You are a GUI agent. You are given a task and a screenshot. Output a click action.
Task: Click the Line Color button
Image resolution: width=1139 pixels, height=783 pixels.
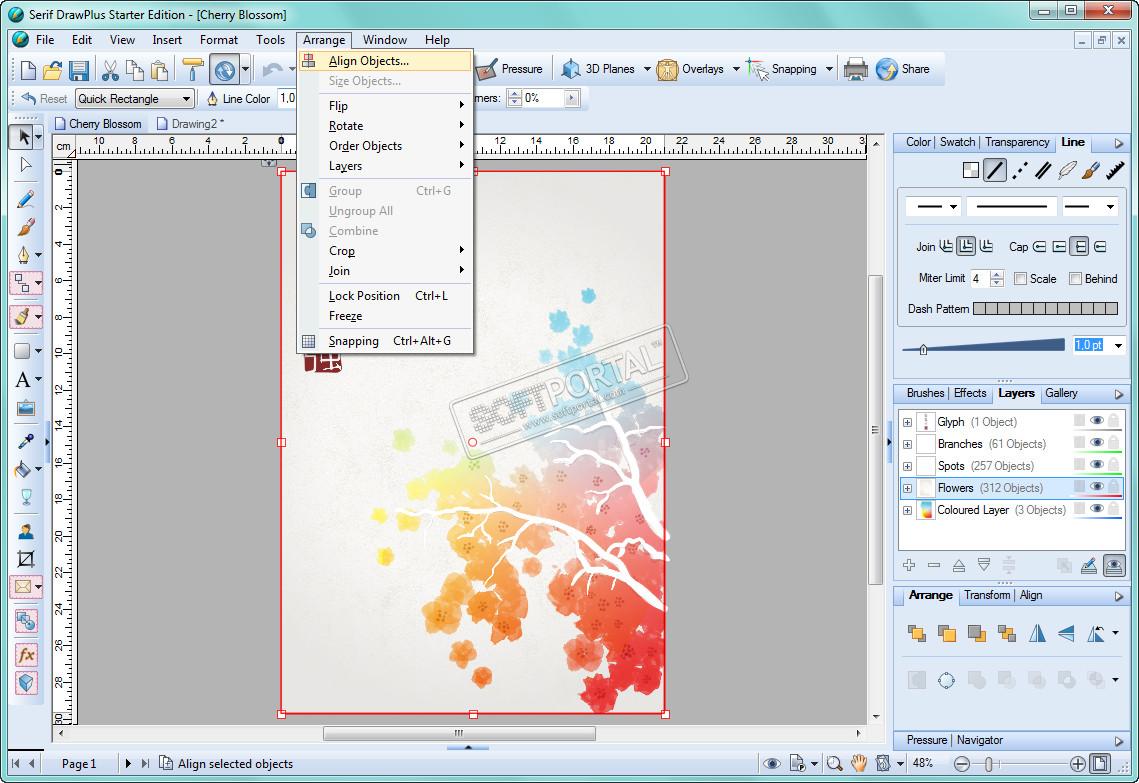238,99
